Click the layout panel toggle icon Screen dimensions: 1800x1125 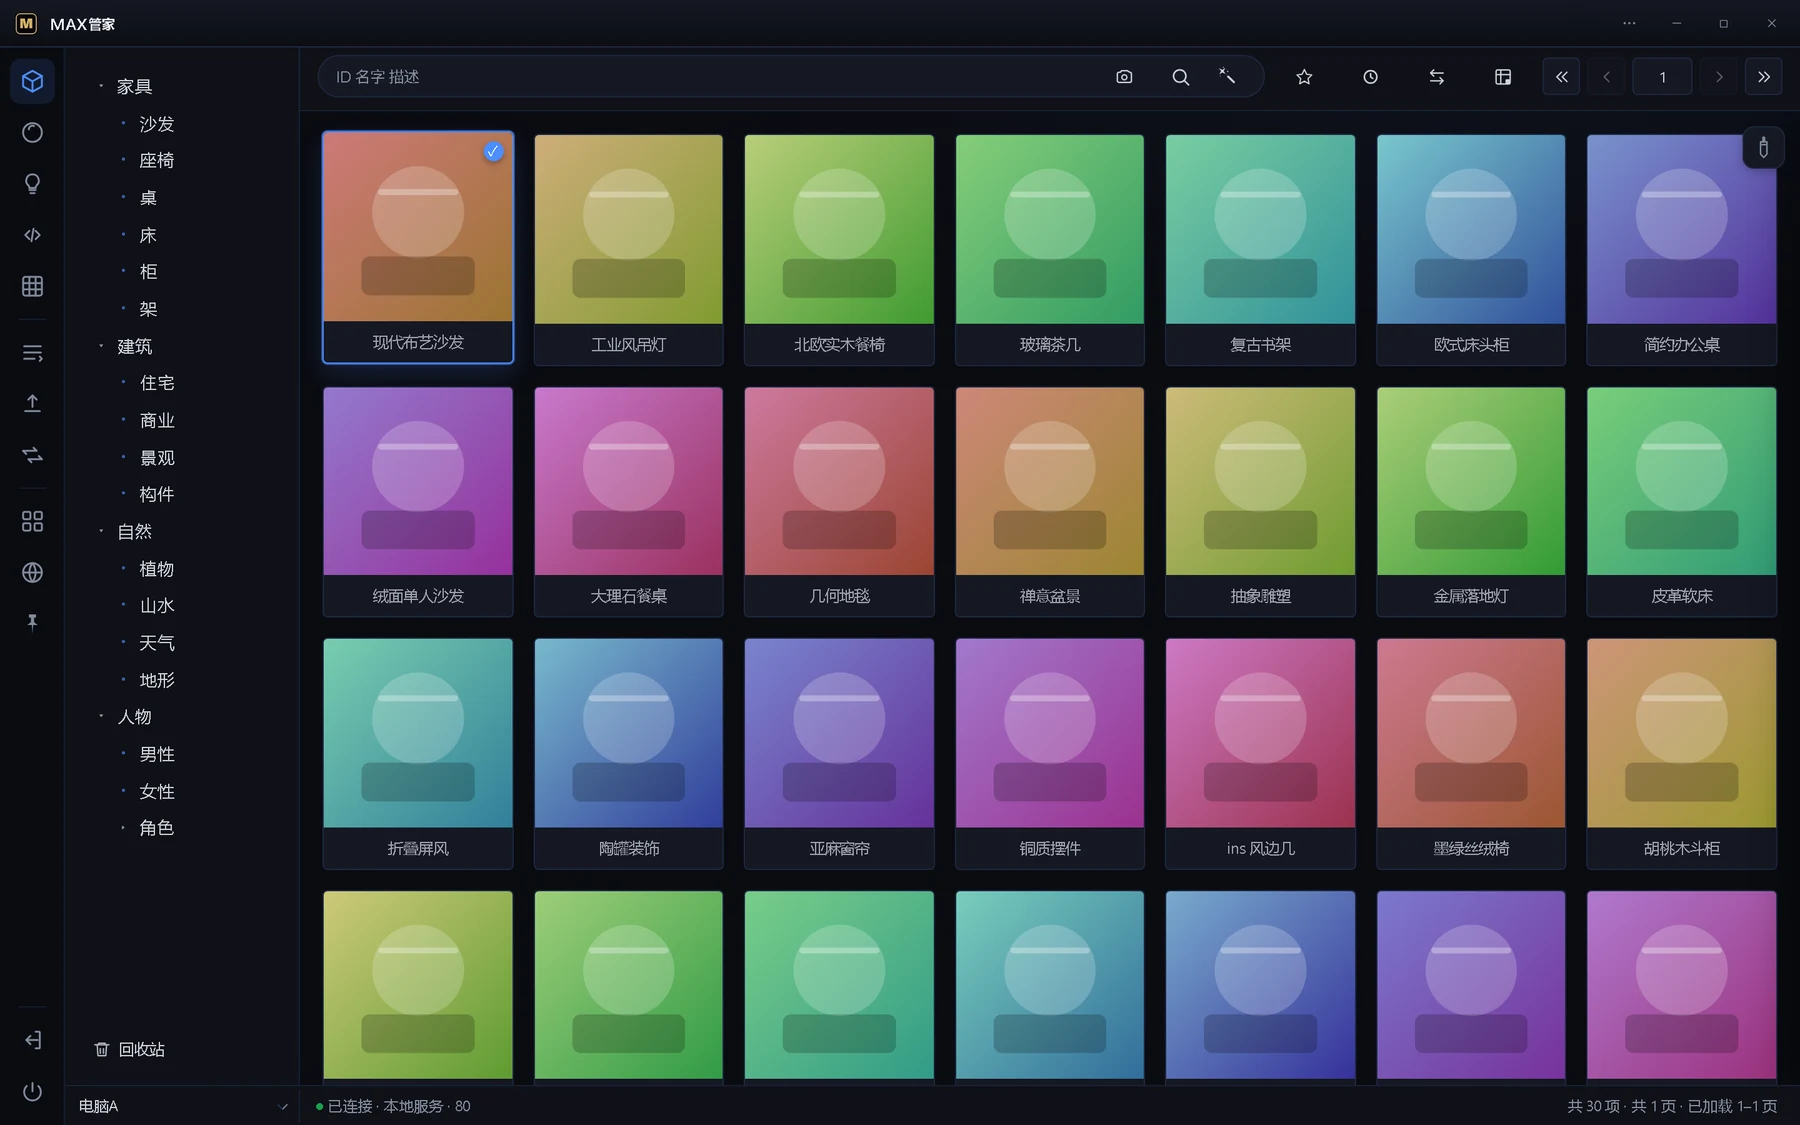[1502, 77]
